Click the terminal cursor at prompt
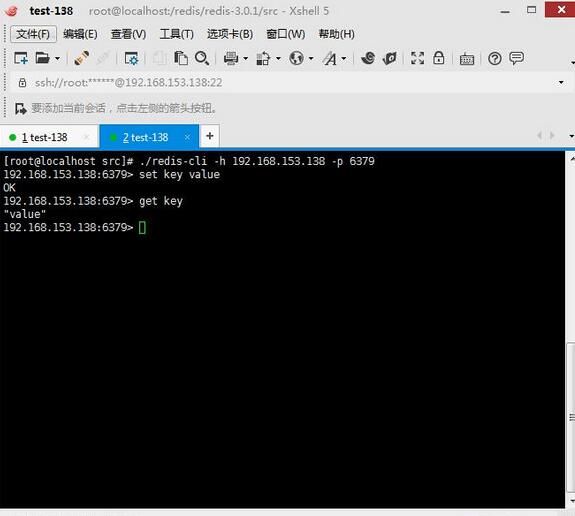Screen dimensions: 575x516 pyautogui.click(x=142, y=228)
